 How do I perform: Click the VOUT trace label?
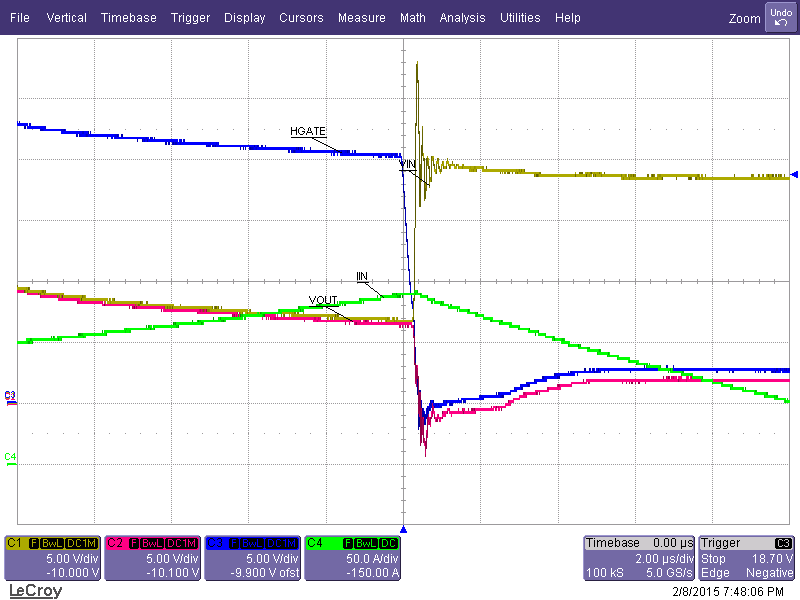(x=323, y=299)
